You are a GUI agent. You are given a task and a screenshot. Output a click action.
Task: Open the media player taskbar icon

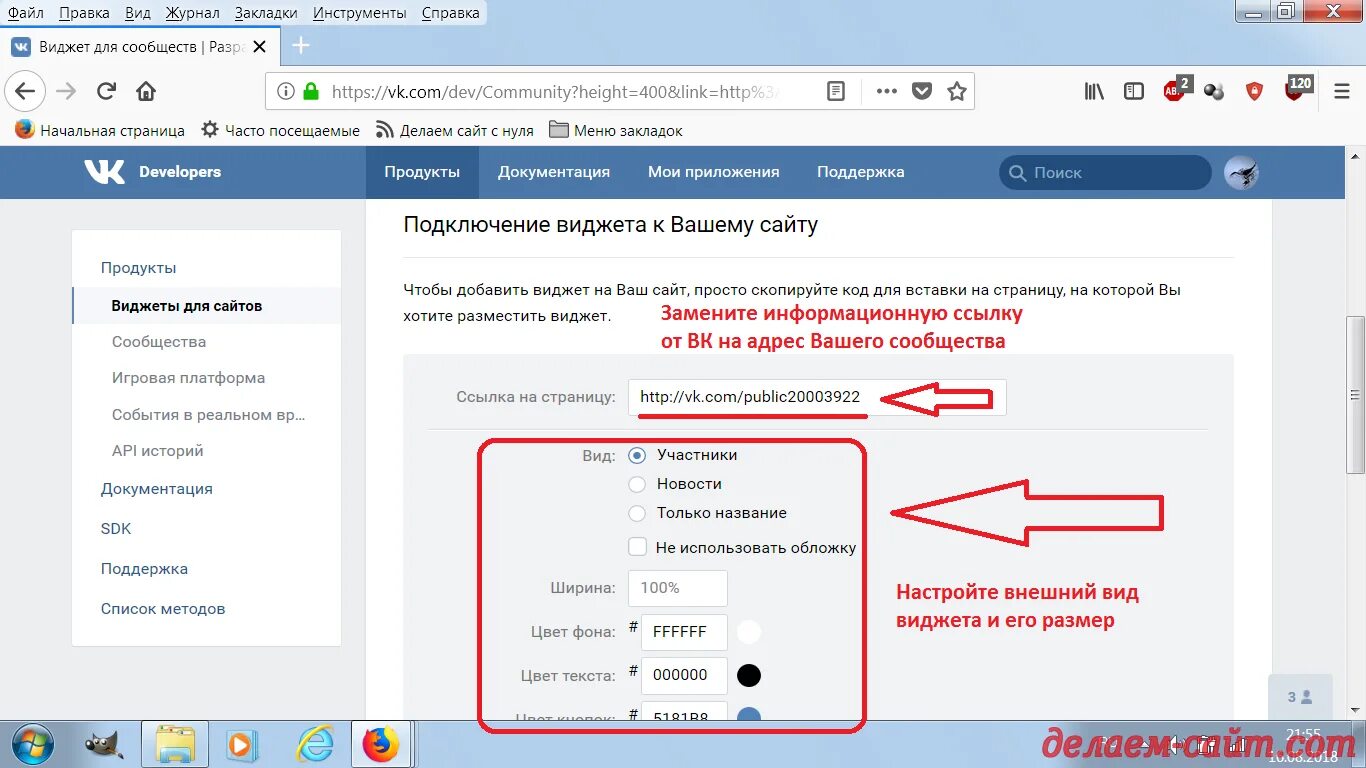pos(241,744)
